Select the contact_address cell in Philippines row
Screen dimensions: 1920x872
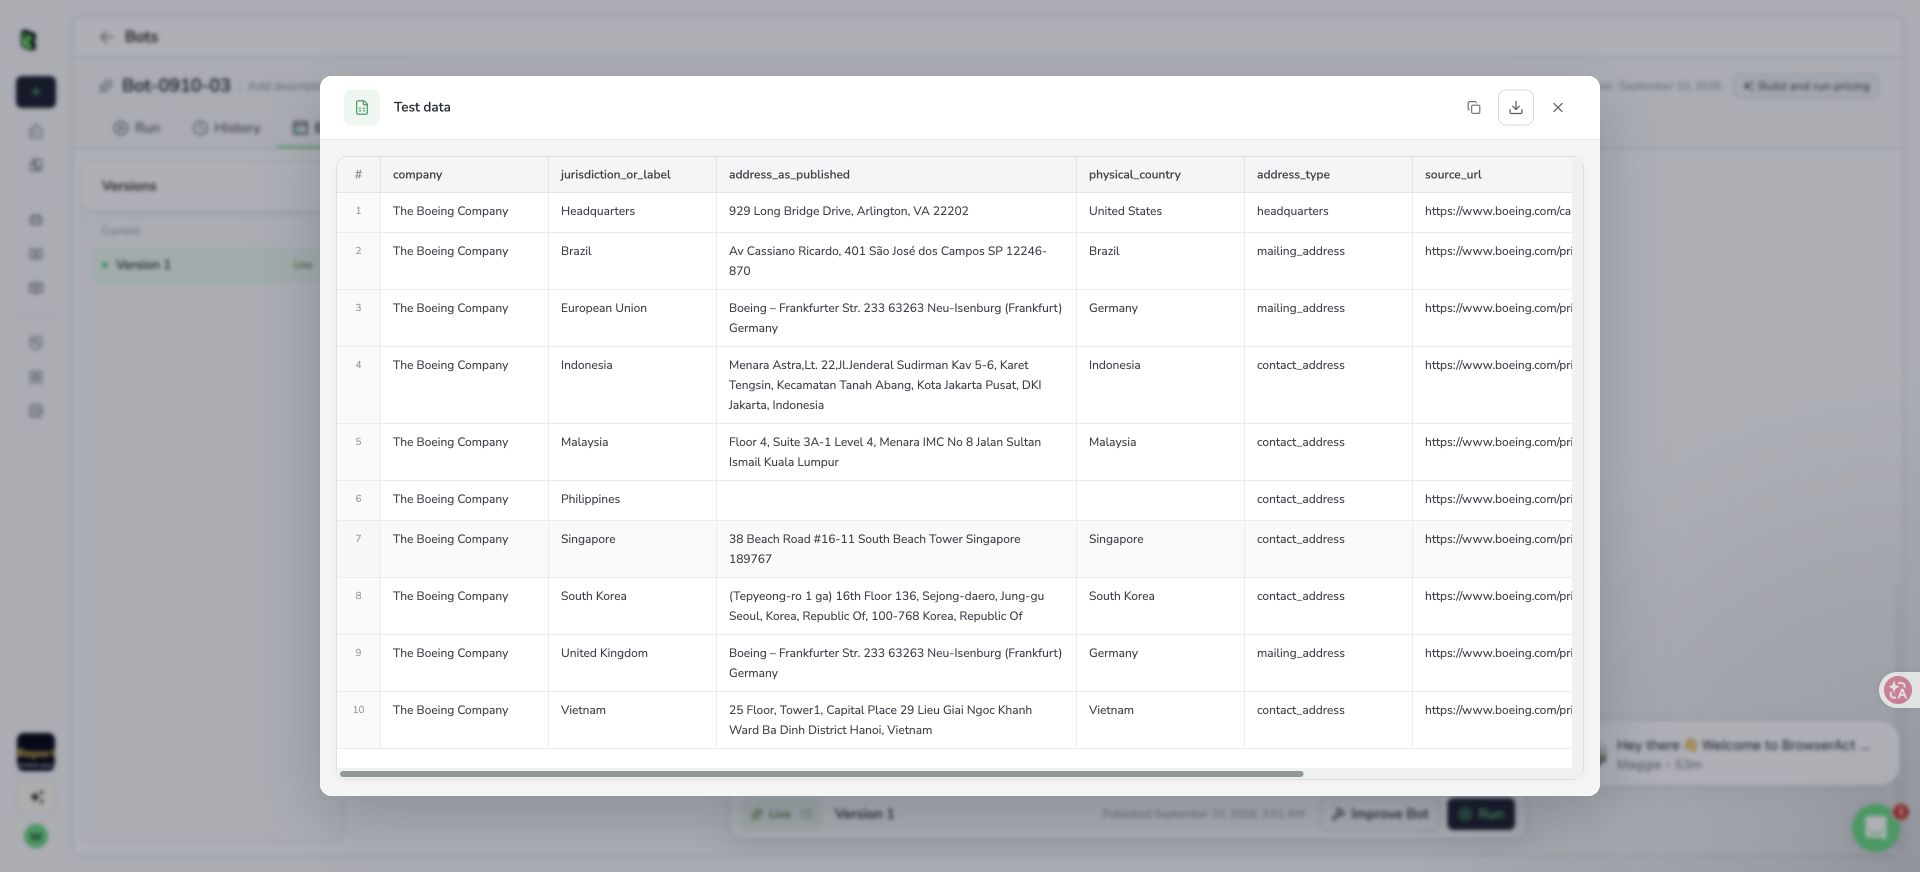click(1328, 500)
